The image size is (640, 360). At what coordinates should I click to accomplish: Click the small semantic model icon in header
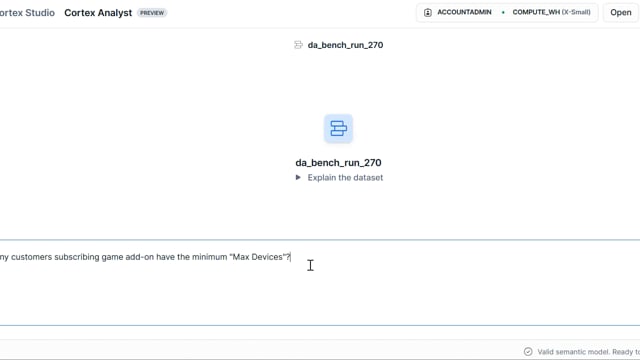tap(298, 45)
